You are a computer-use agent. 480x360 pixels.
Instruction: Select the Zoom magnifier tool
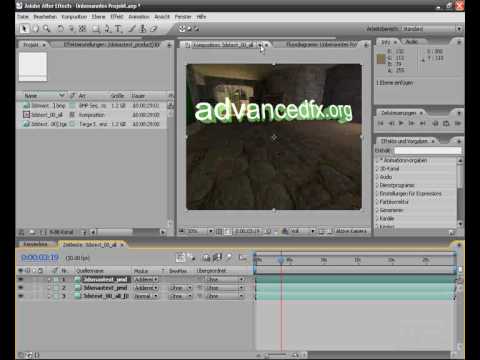click(x=46, y=29)
